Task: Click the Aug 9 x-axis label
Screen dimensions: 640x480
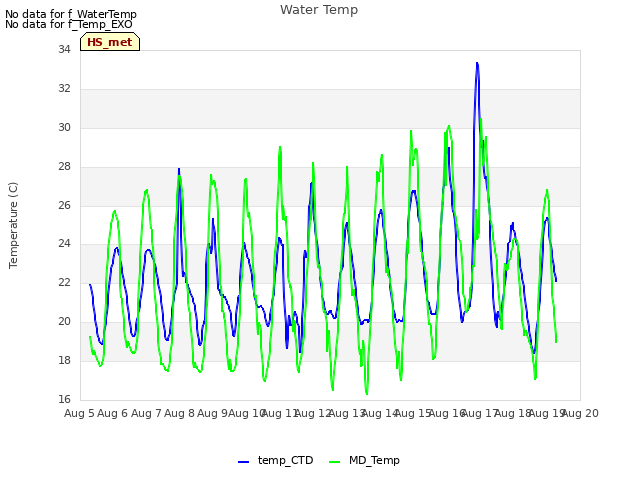Action: click(212, 413)
